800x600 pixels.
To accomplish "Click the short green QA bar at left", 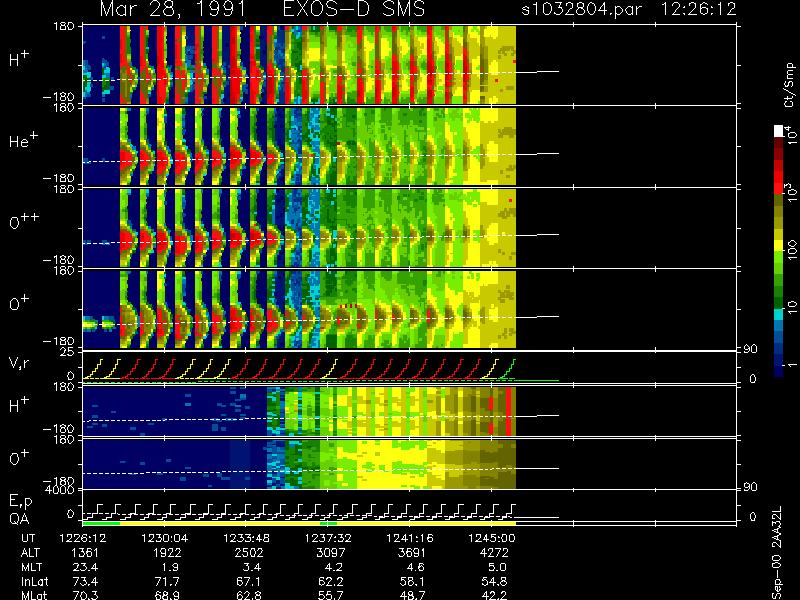I will tap(101, 523).
